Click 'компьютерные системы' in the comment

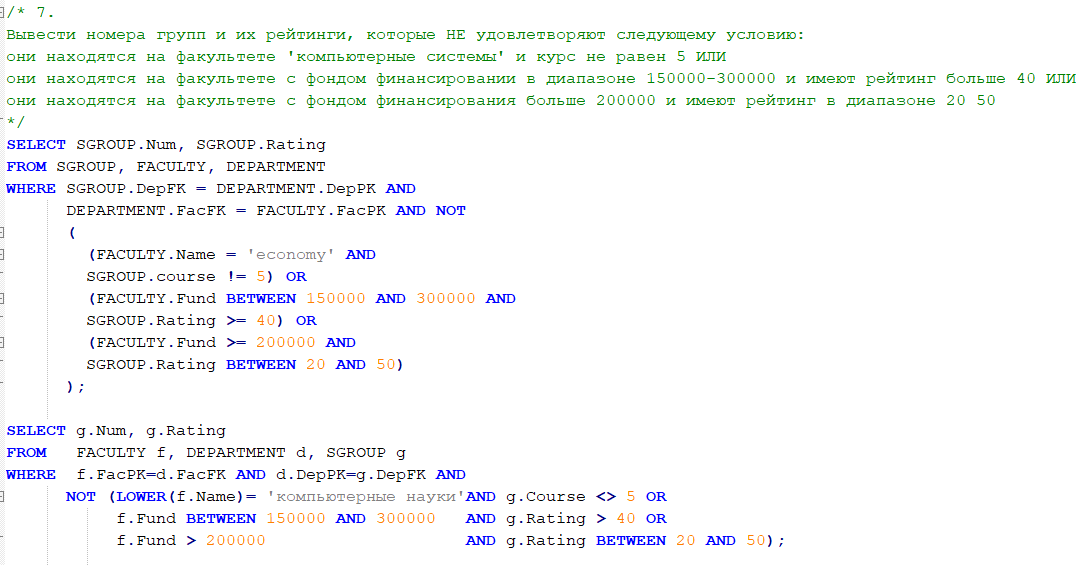pos(396,57)
